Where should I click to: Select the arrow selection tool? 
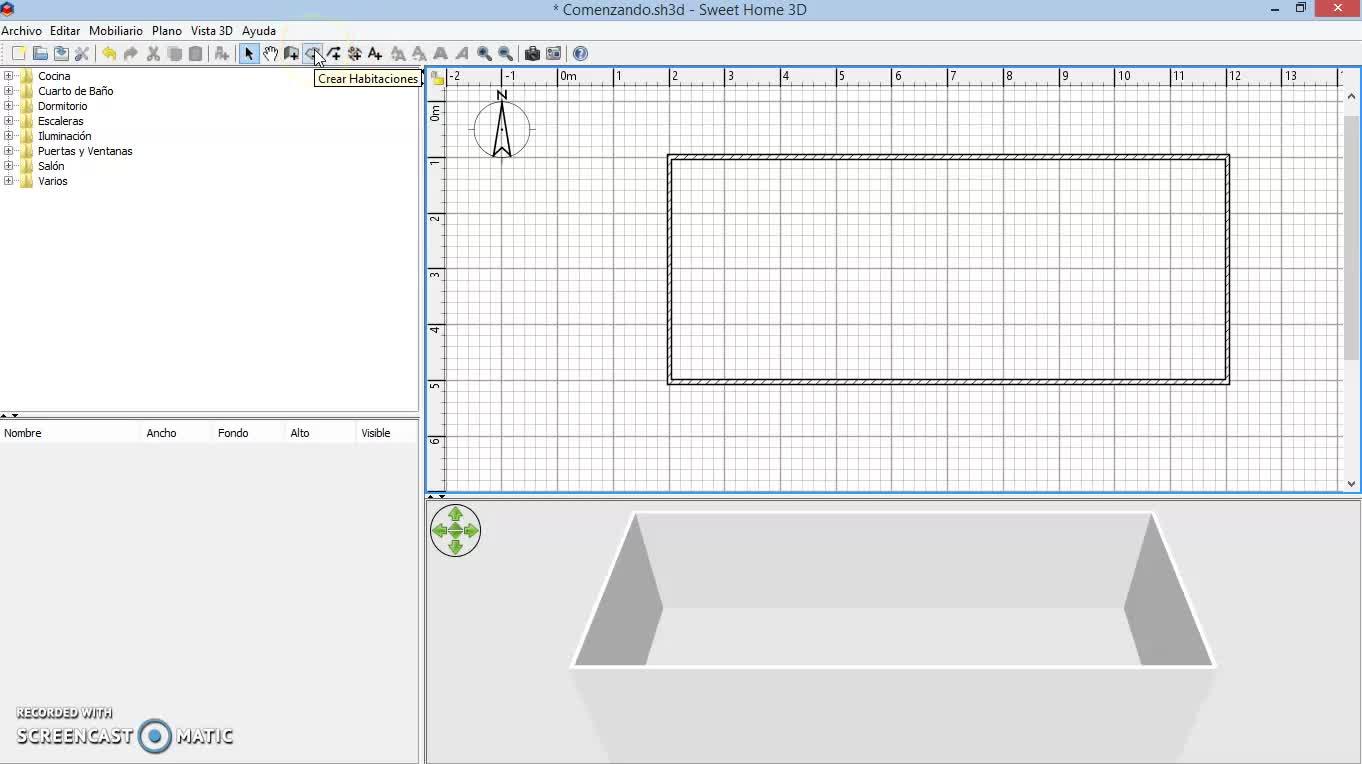[249, 54]
